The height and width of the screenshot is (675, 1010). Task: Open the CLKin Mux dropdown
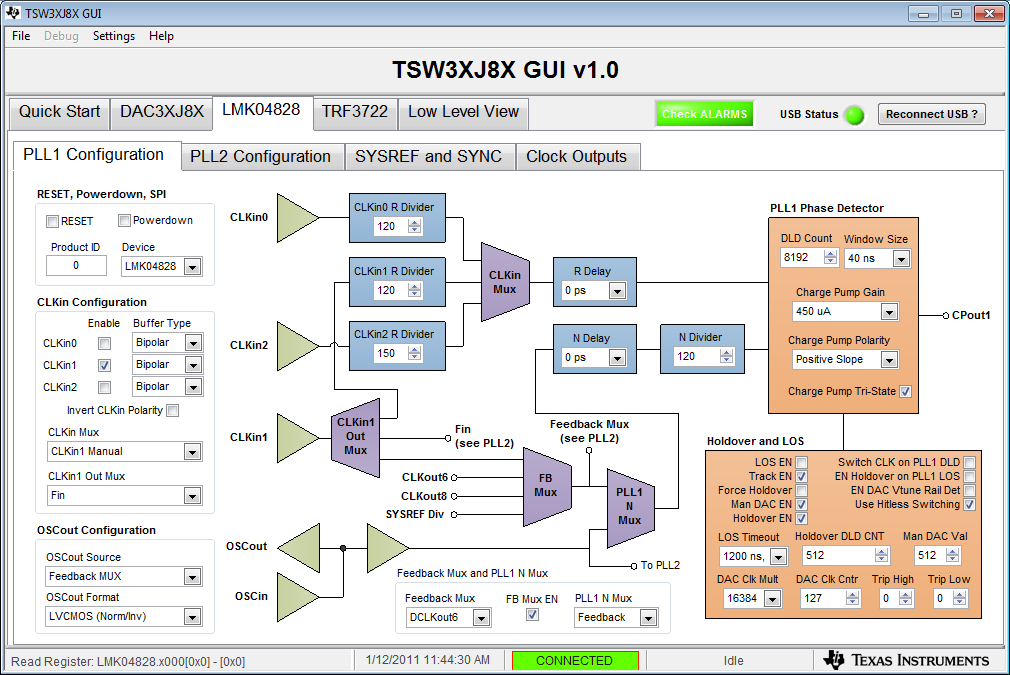click(192, 452)
